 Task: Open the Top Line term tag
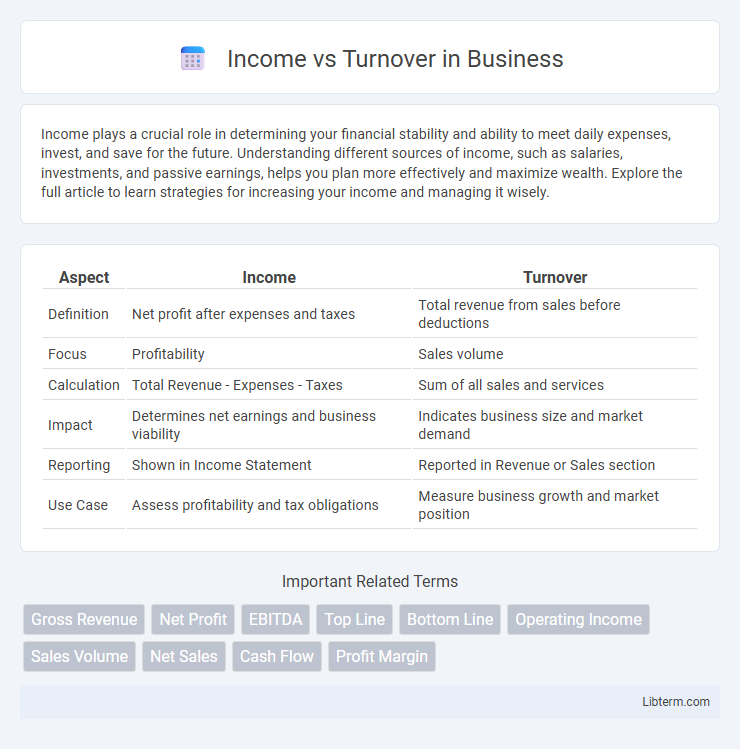pos(354,620)
